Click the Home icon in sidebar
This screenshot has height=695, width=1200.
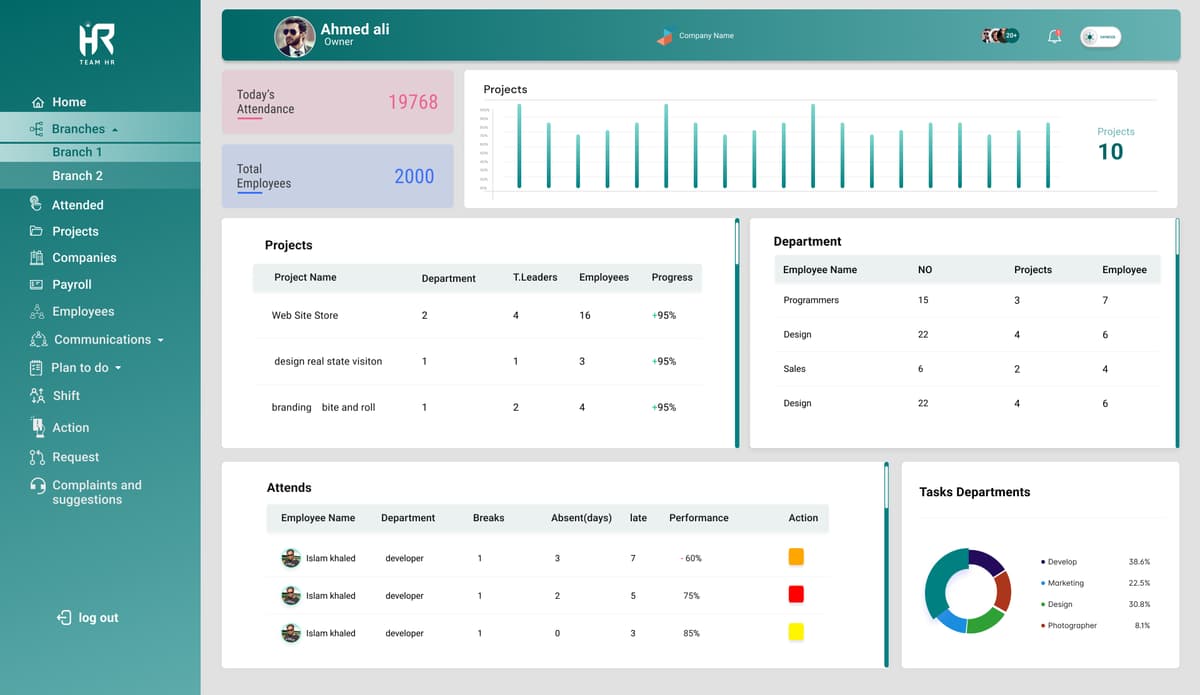(x=38, y=102)
